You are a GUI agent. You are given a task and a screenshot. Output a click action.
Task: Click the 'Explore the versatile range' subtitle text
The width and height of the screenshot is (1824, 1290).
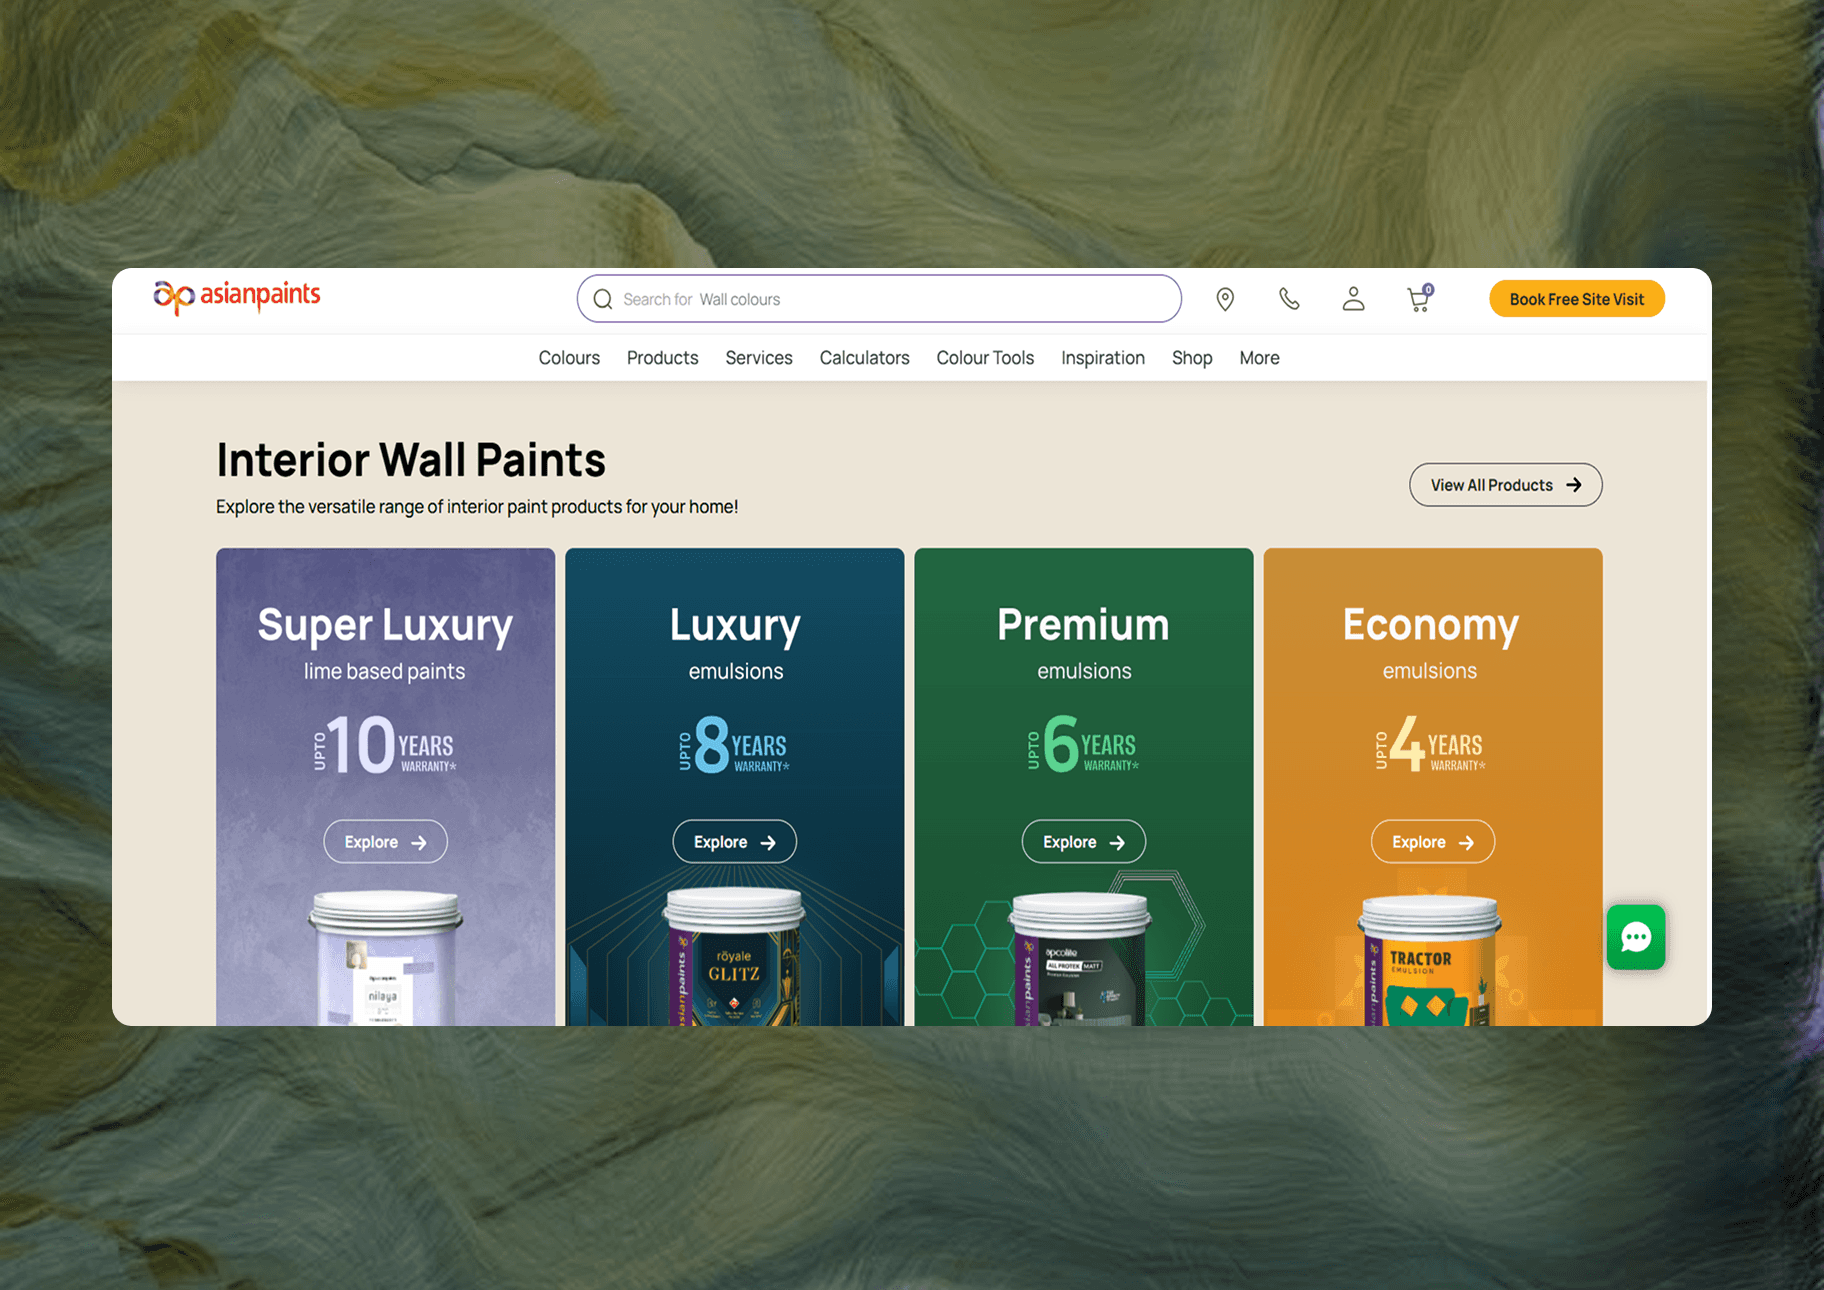click(477, 507)
